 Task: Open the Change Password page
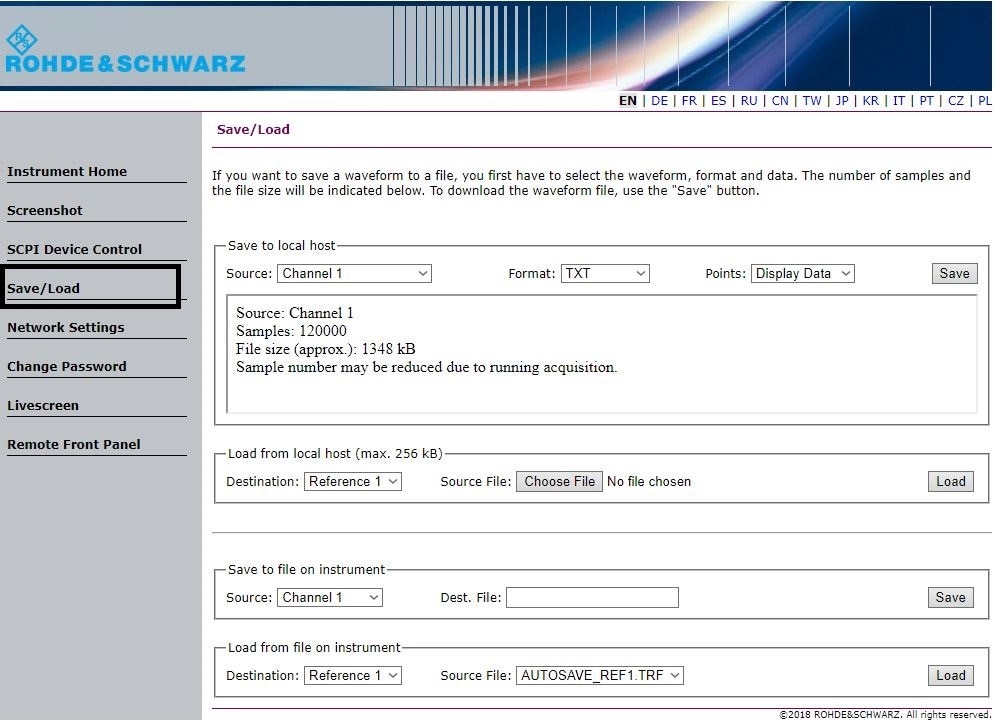[67, 367]
